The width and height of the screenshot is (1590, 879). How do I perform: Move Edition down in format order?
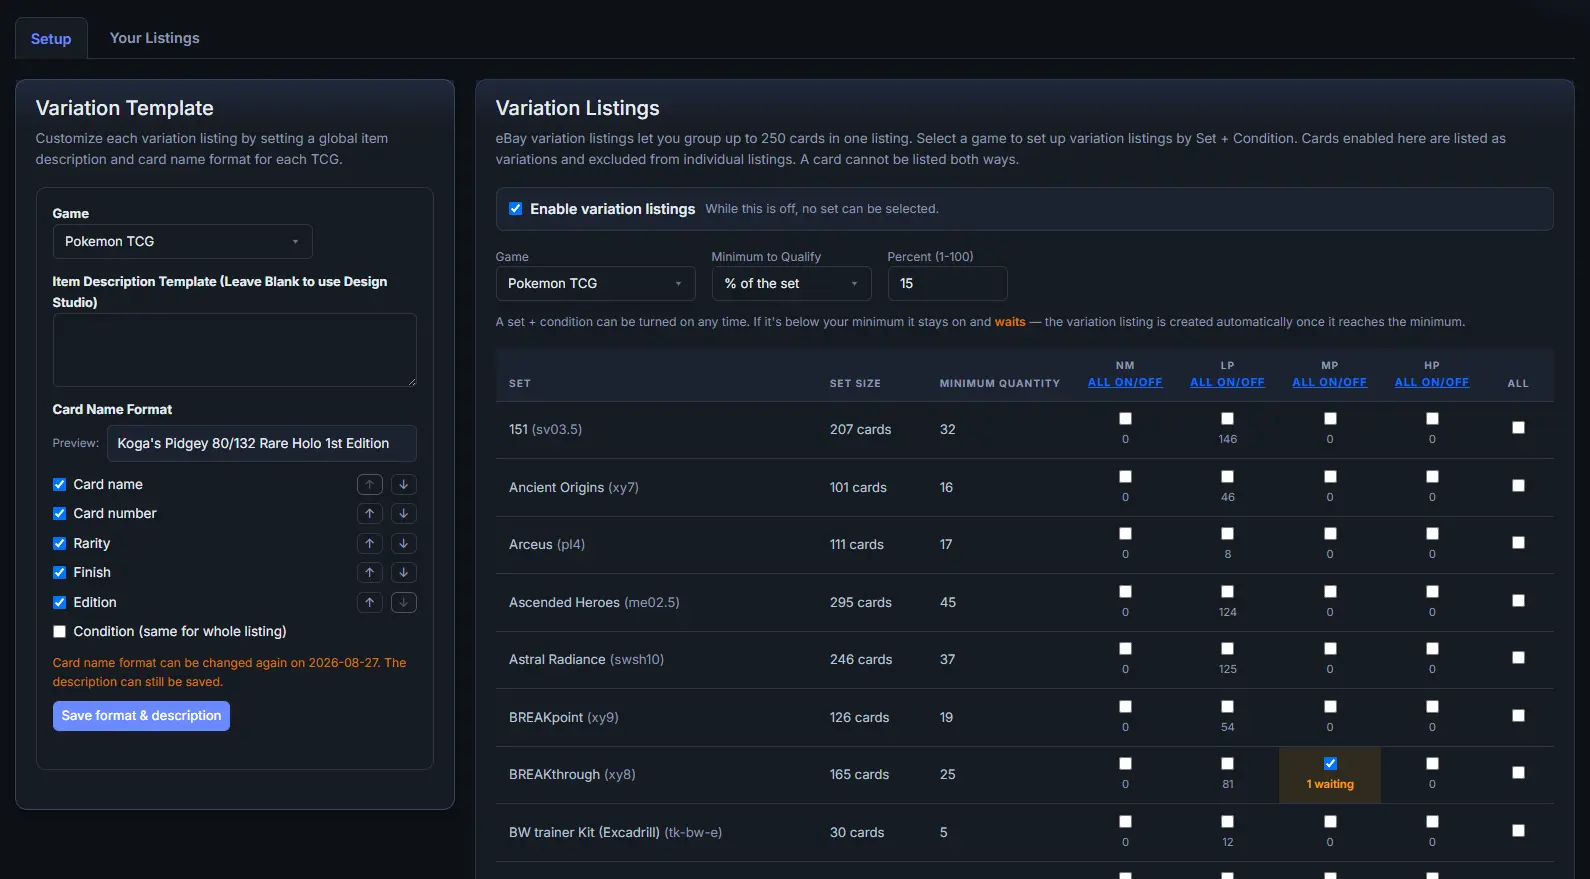403,603
